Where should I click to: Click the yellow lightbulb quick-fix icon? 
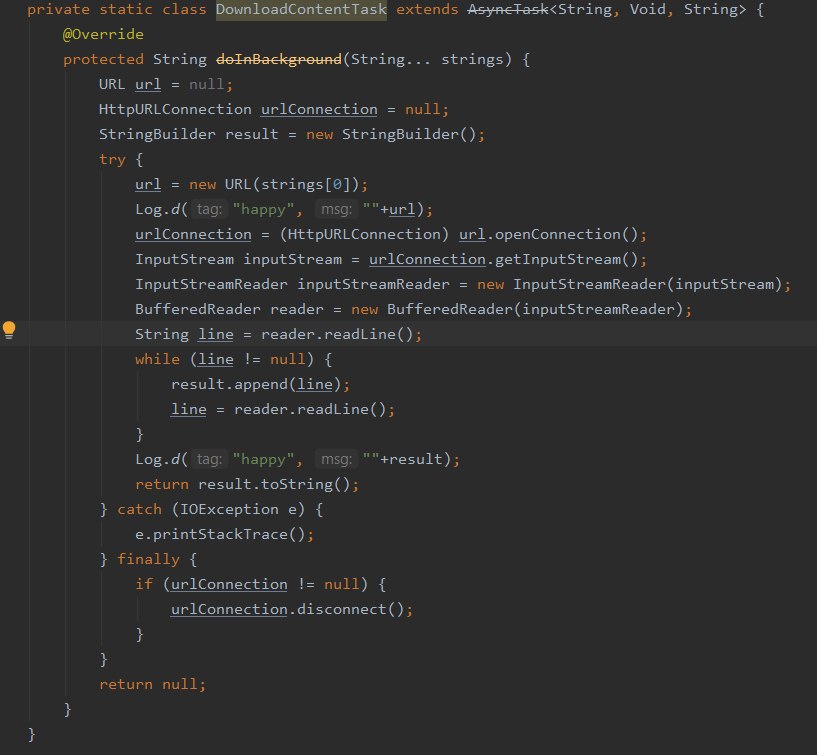click(9, 330)
